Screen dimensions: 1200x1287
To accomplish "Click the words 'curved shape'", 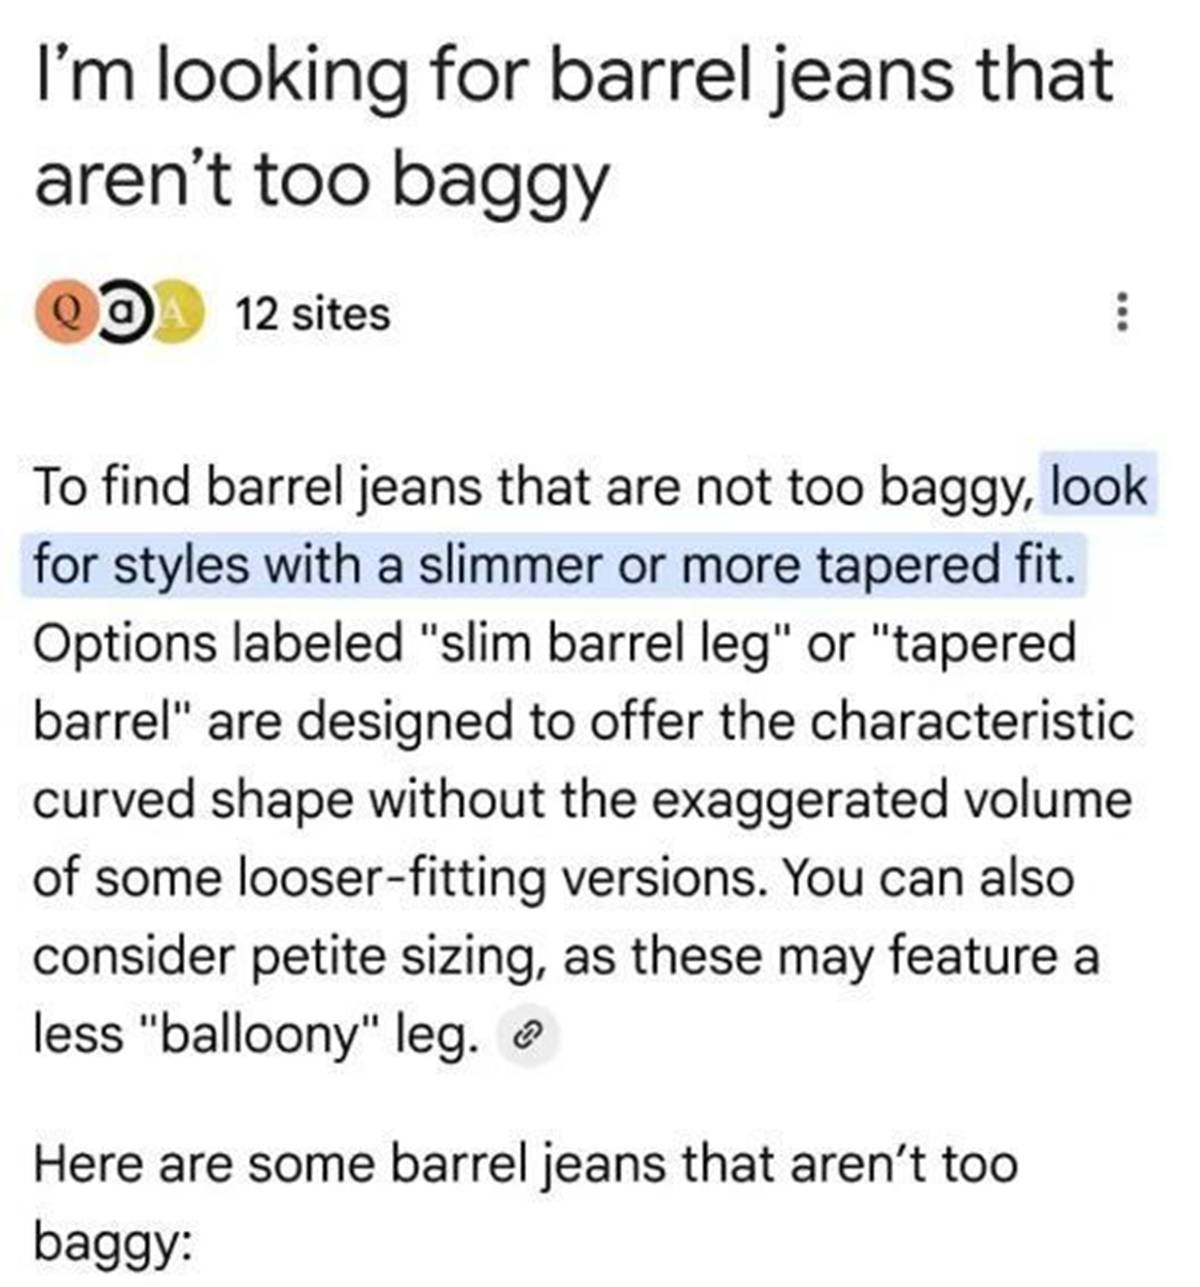I will click(x=192, y=800).
